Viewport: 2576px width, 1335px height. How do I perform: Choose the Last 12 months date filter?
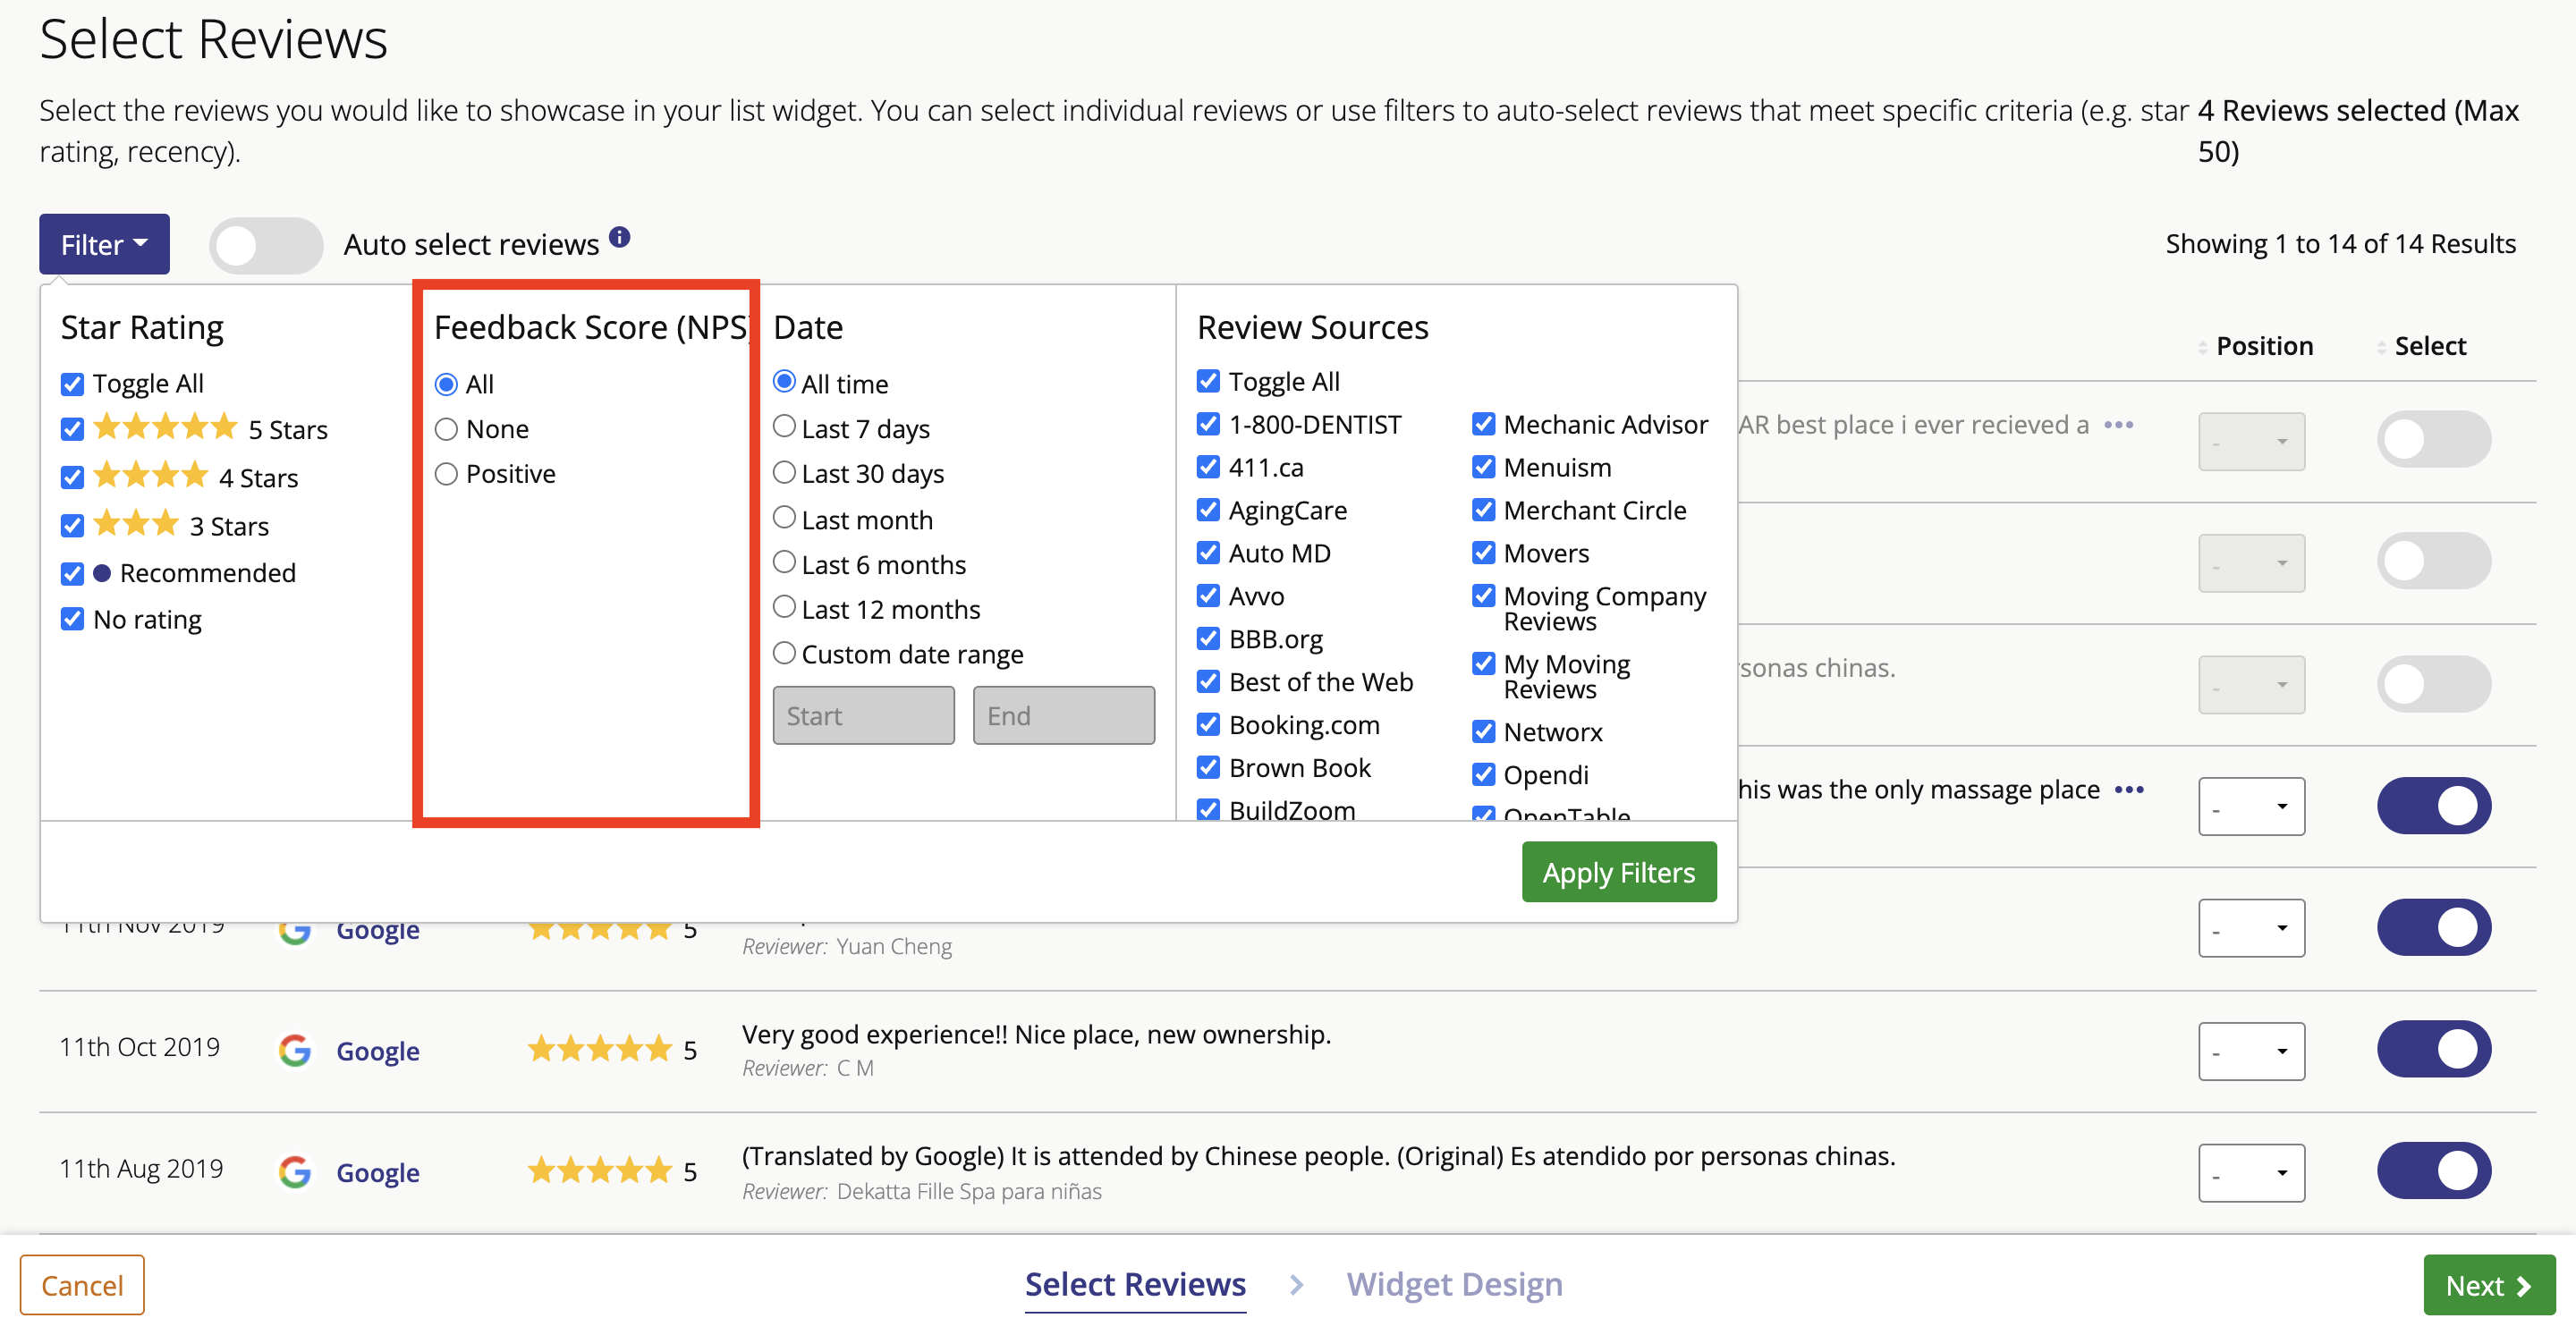pos(784,607)
